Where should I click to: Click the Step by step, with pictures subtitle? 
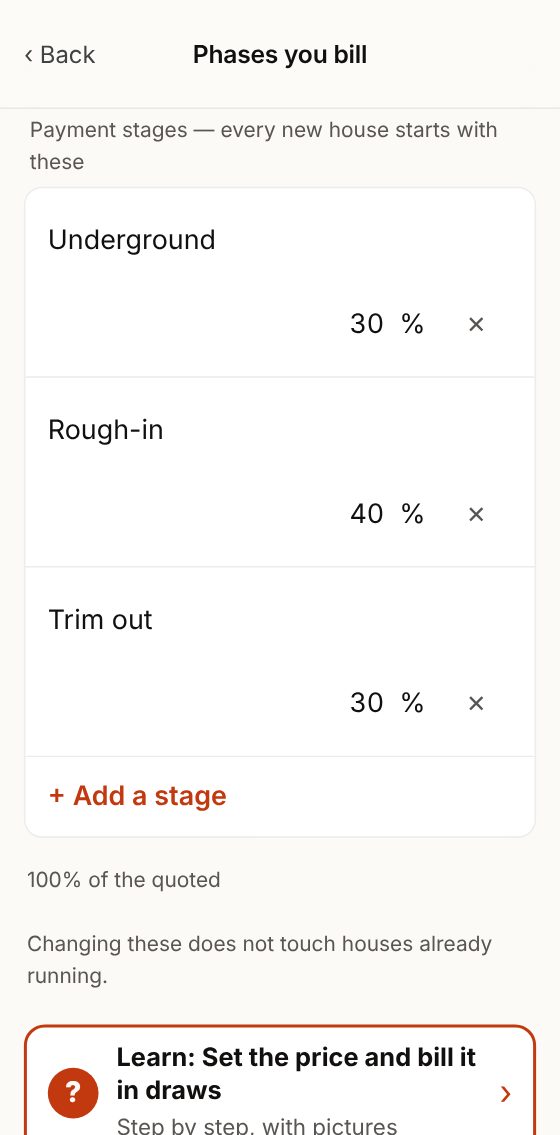(257, 1126)
